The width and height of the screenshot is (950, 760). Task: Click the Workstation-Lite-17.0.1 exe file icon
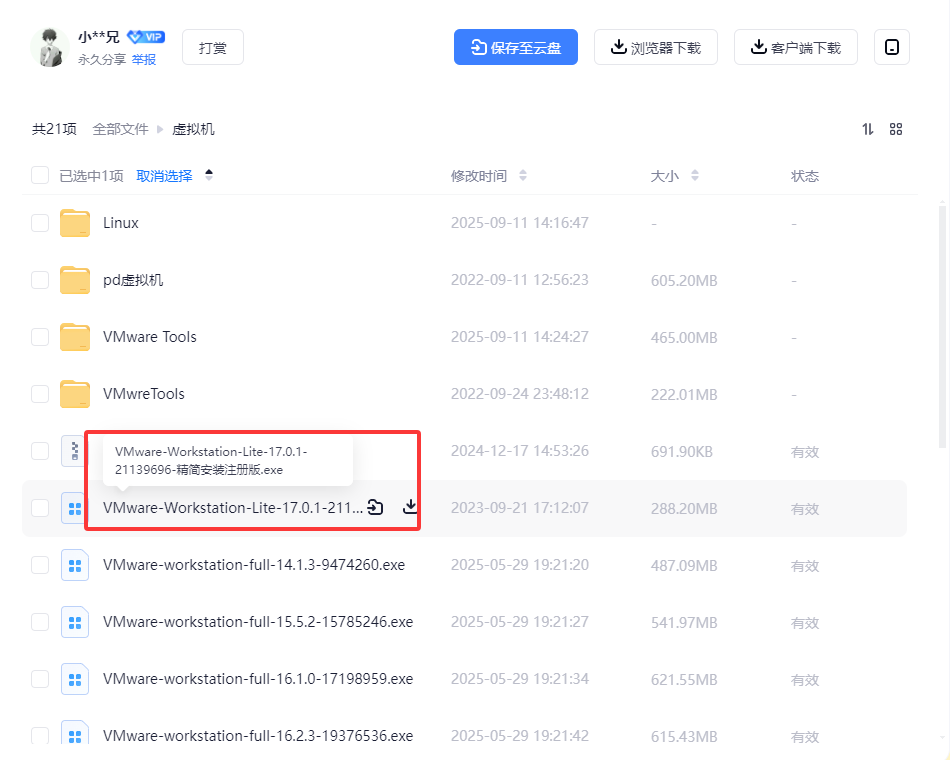pyautogui.click(x=75, y=508)
